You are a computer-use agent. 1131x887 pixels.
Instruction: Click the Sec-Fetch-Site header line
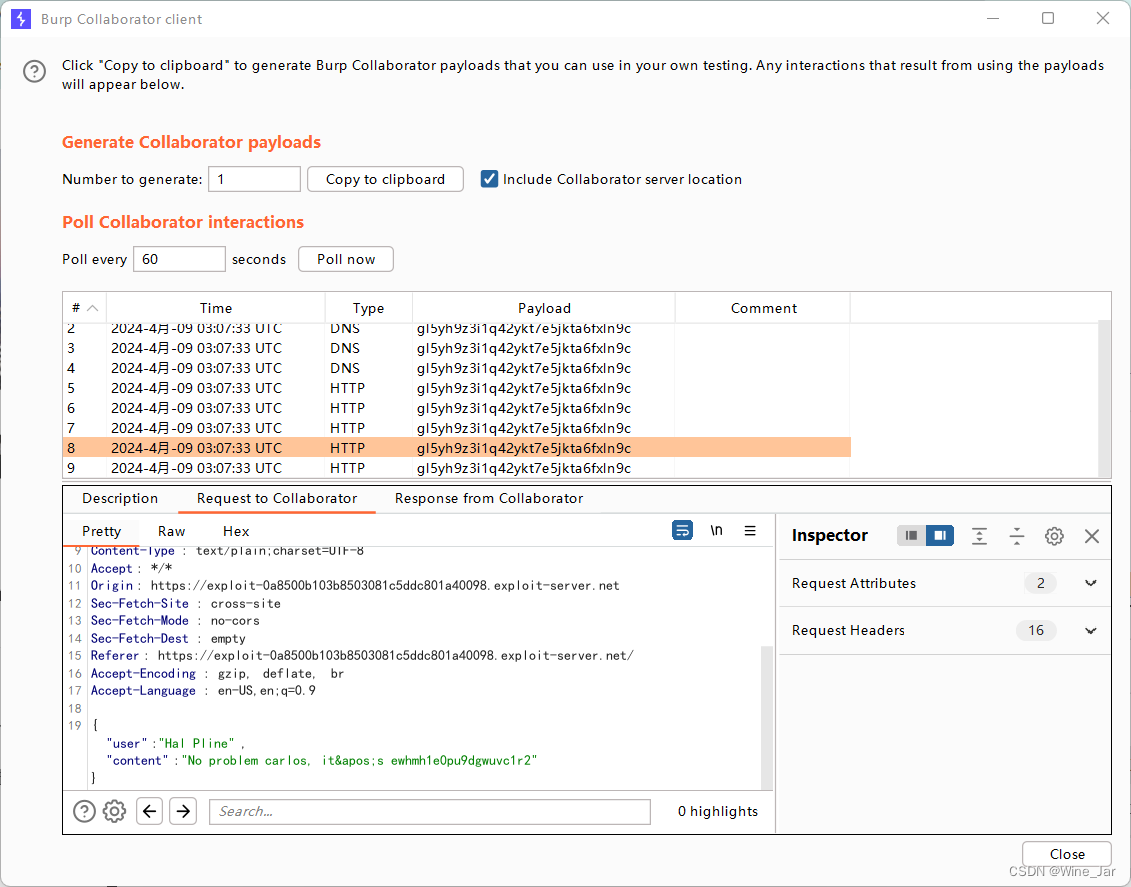point(185,604)
